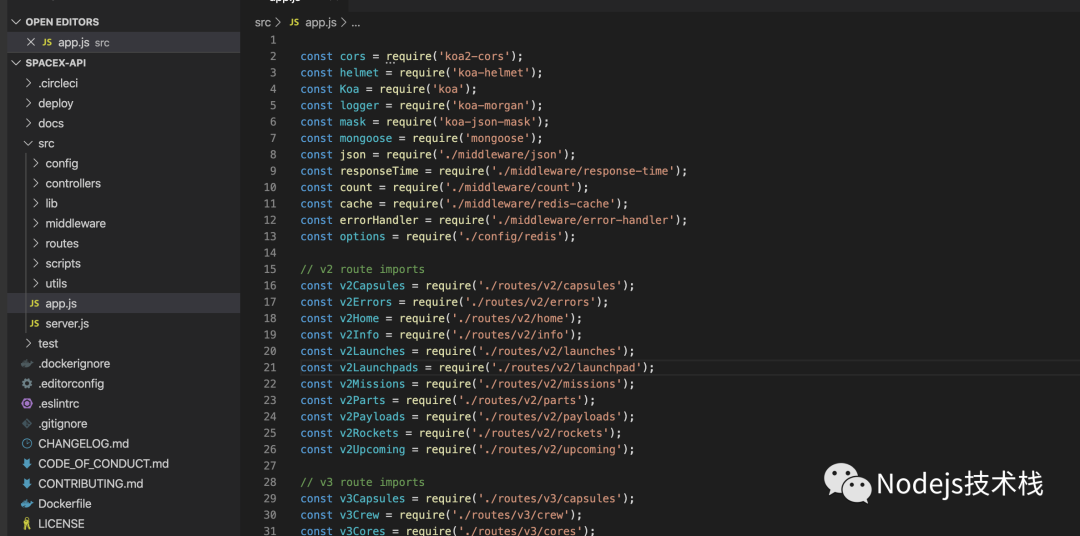Expand the deploy folder
1080x536 pixels.
[28, 103]
